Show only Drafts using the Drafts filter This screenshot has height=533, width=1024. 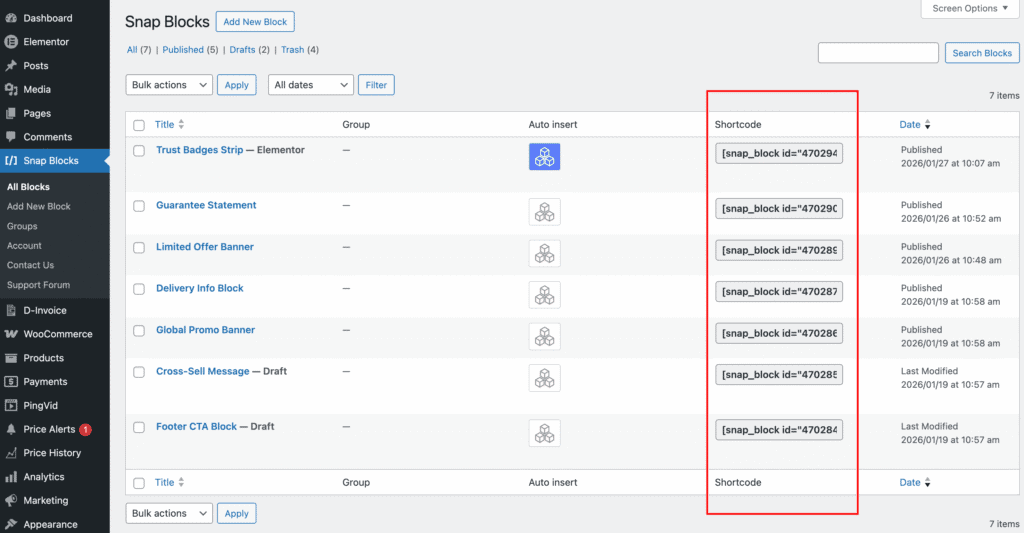[242, 50]
